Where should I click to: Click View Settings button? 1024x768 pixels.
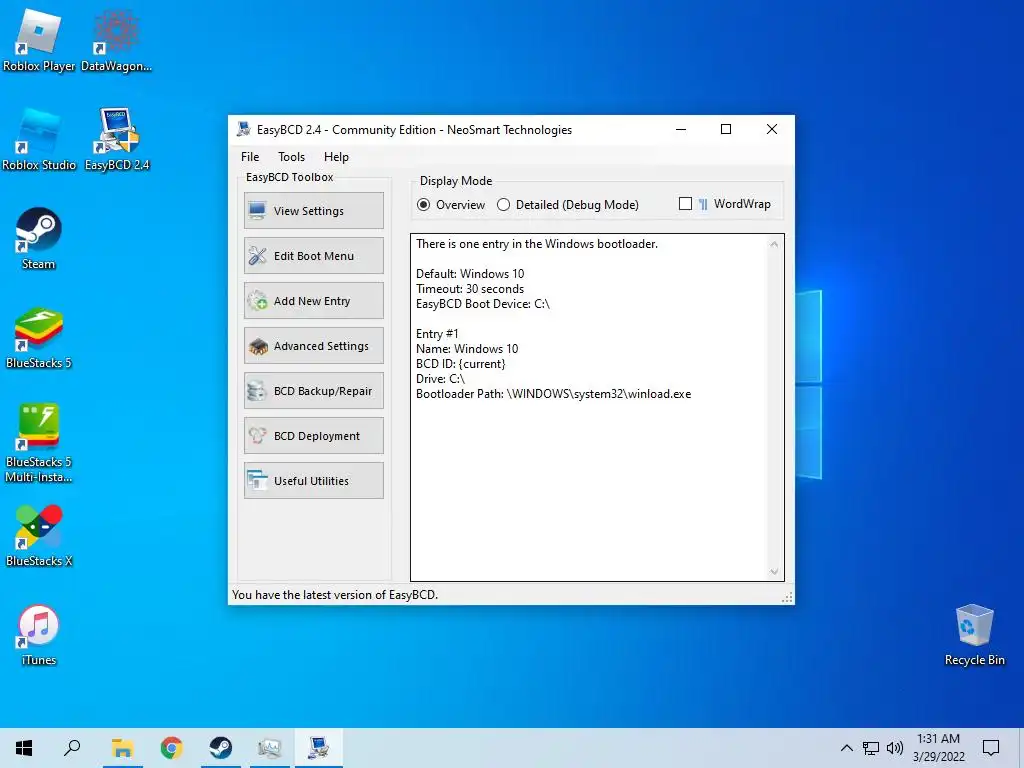click(313, 210)
